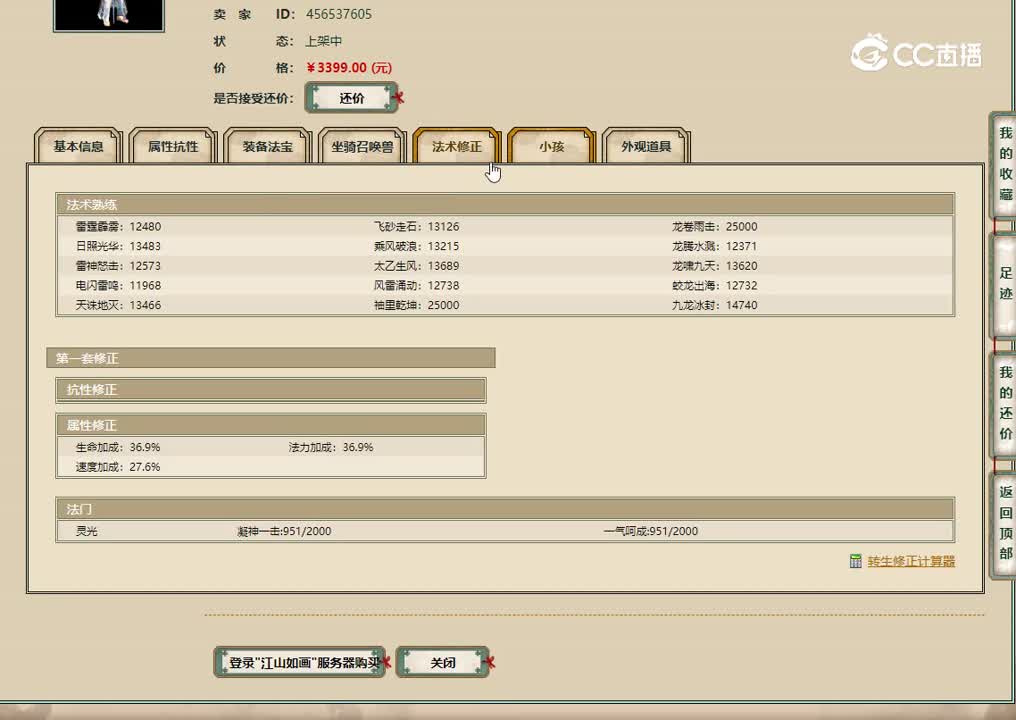
Task: Open 我的还价 side panel
Action: pos(1004,403)
